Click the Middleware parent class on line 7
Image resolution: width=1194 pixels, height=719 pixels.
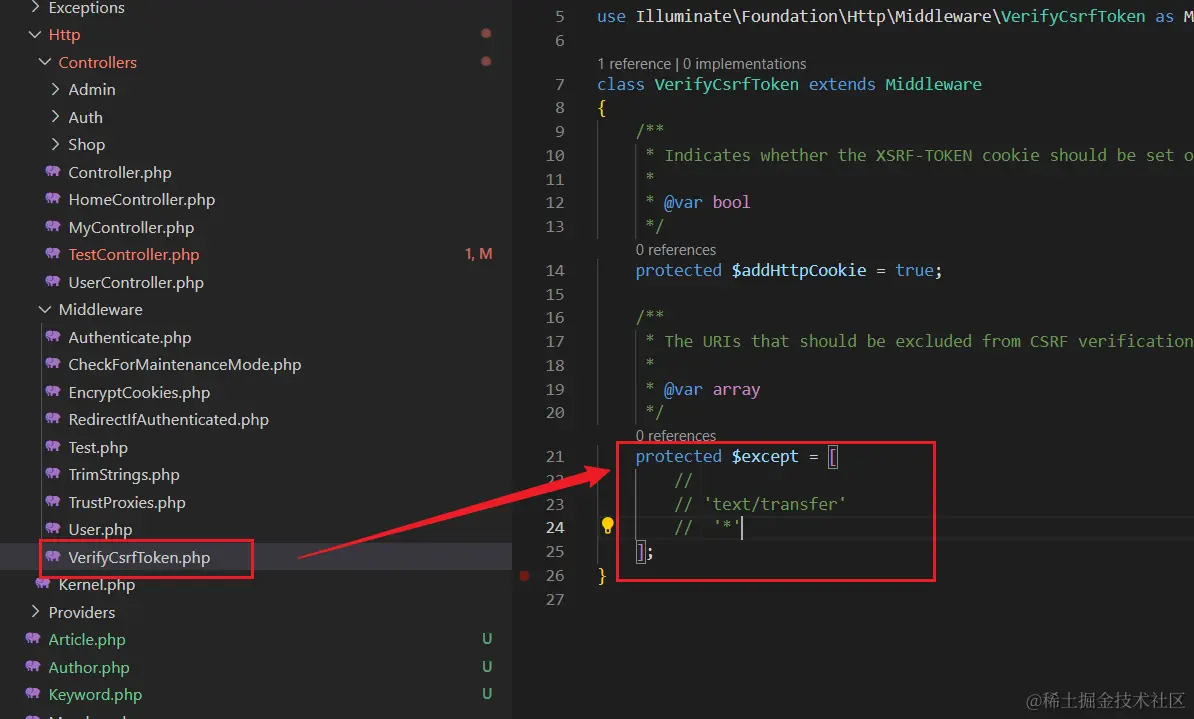[x=933, y=85]
